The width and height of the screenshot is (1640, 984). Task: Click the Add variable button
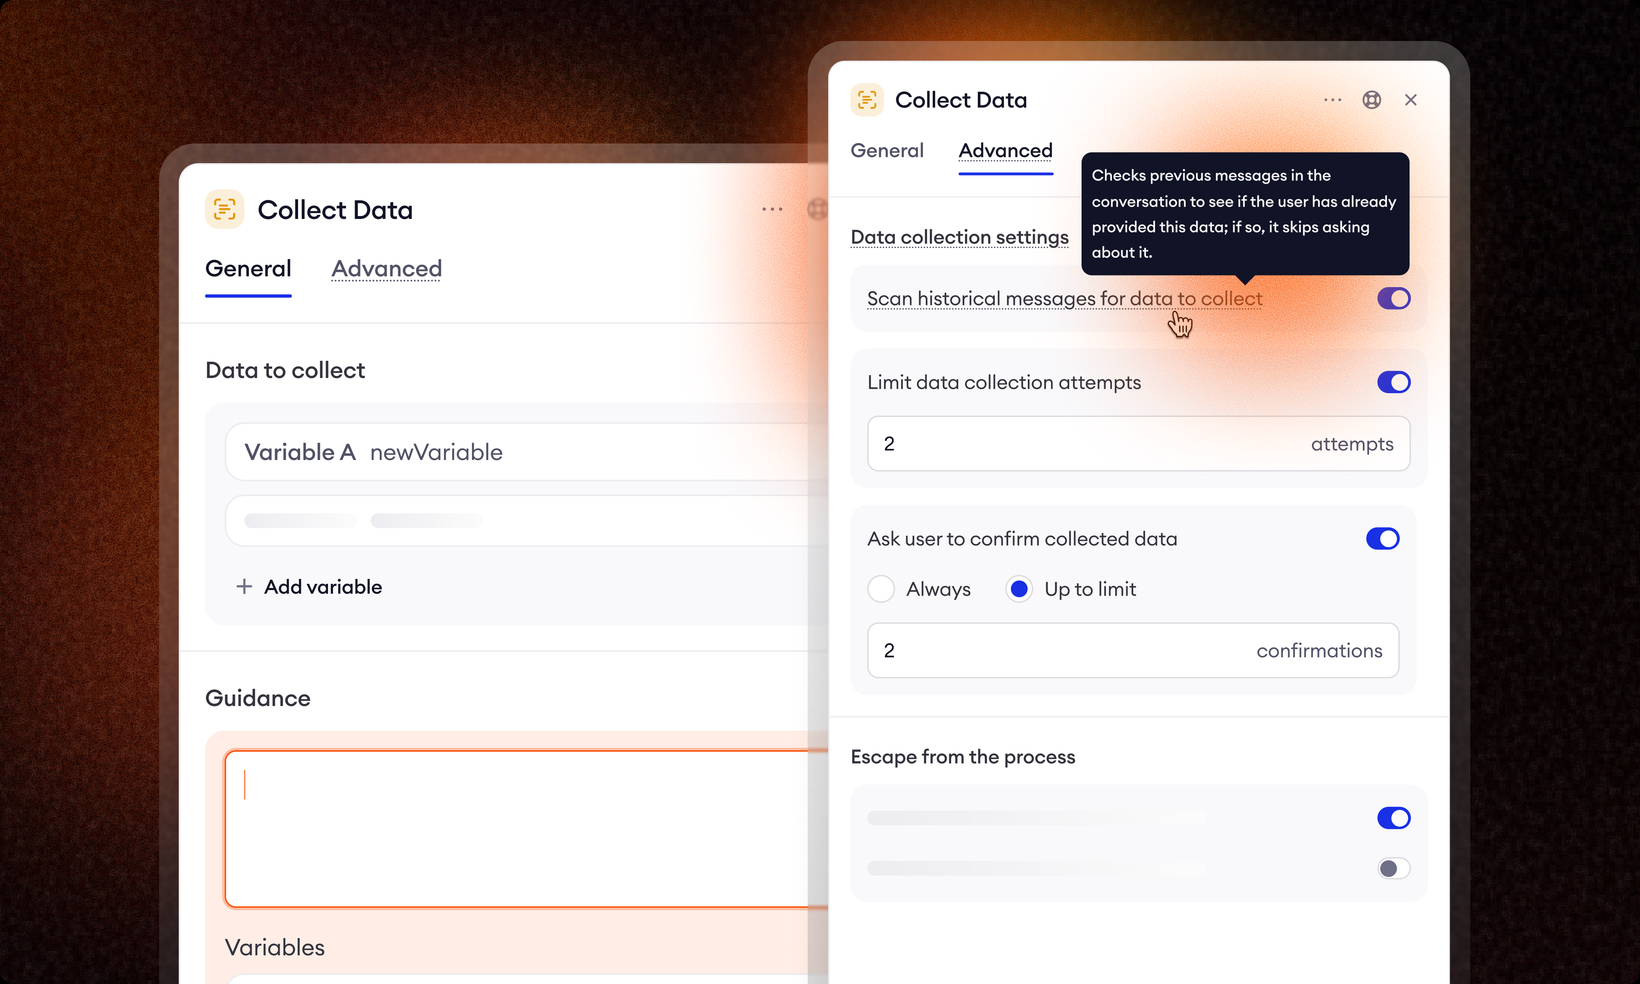click(x=322, y=587)
